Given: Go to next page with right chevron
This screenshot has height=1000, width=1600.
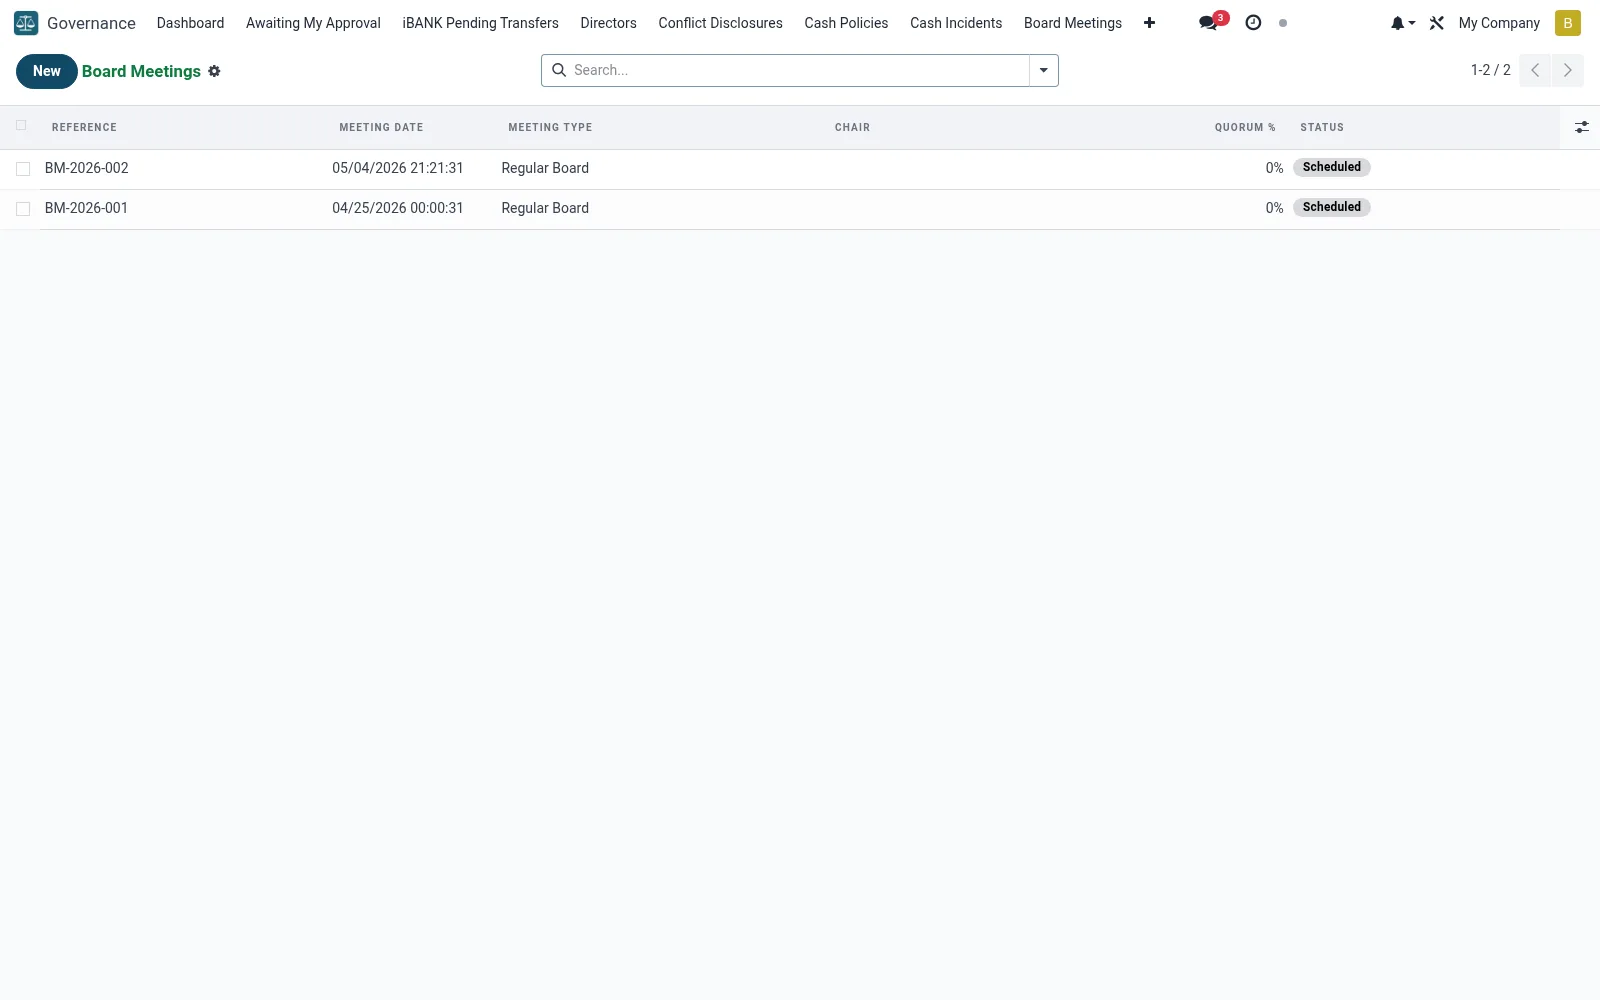Looking at the screenshot, I should tap(1567, 70).
